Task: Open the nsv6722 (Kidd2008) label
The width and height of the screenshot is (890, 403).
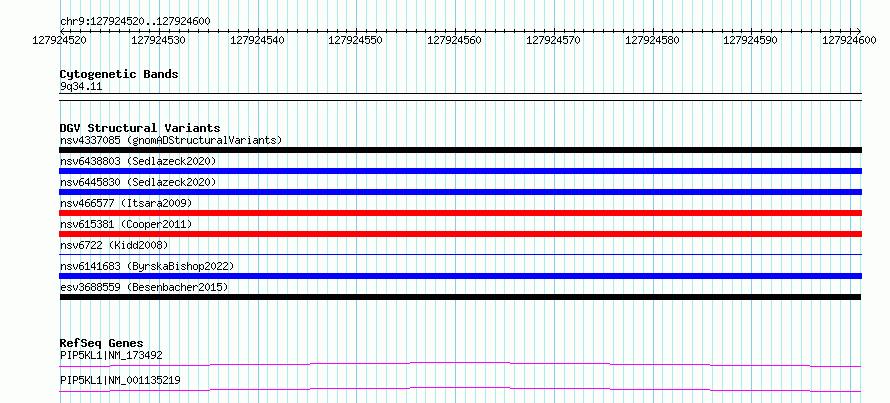Action: [114, 245]
